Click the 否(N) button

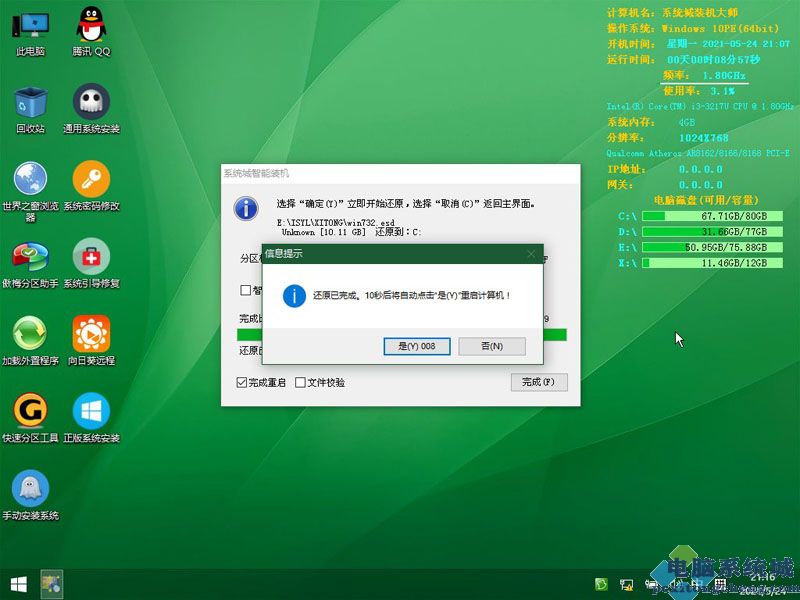490,346
